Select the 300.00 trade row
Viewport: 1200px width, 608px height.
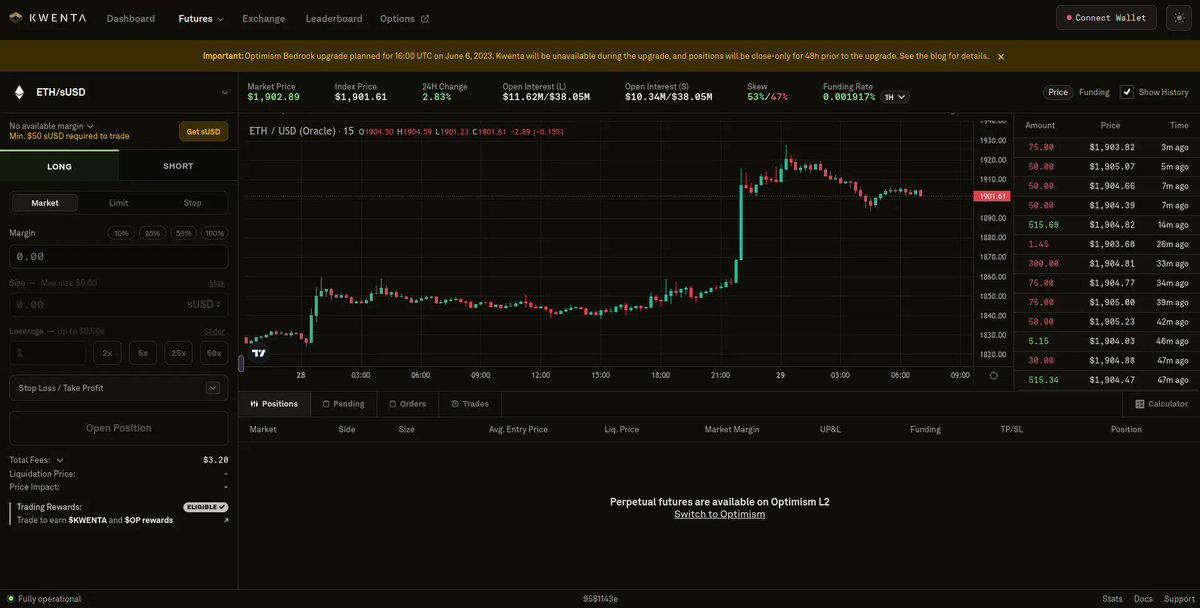[x=1107, y=263]
